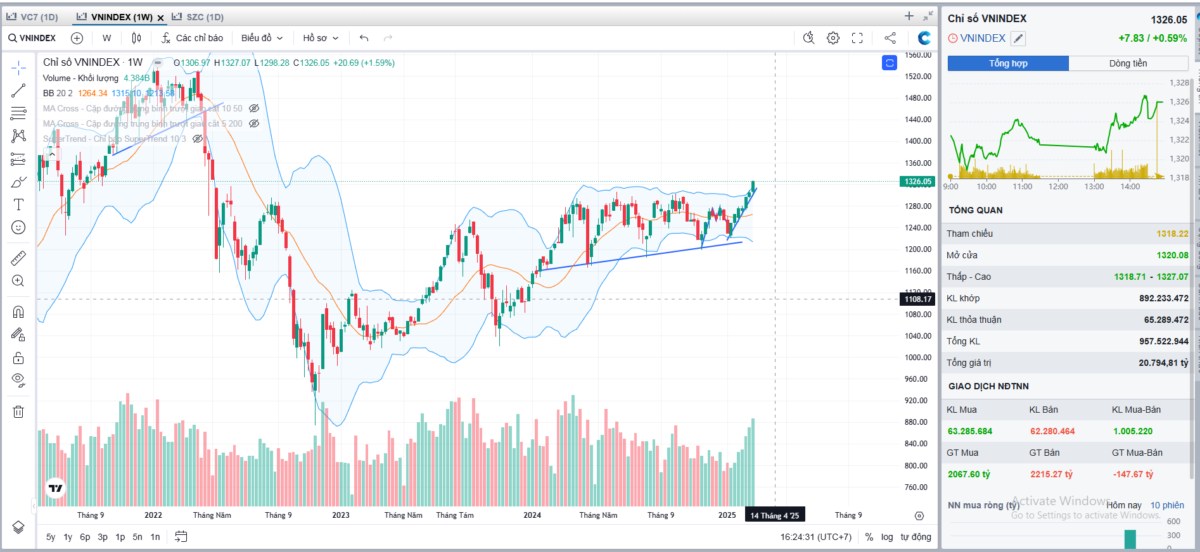
Task: Open symbol search for VNINDEX
Action: click(31, 38)
